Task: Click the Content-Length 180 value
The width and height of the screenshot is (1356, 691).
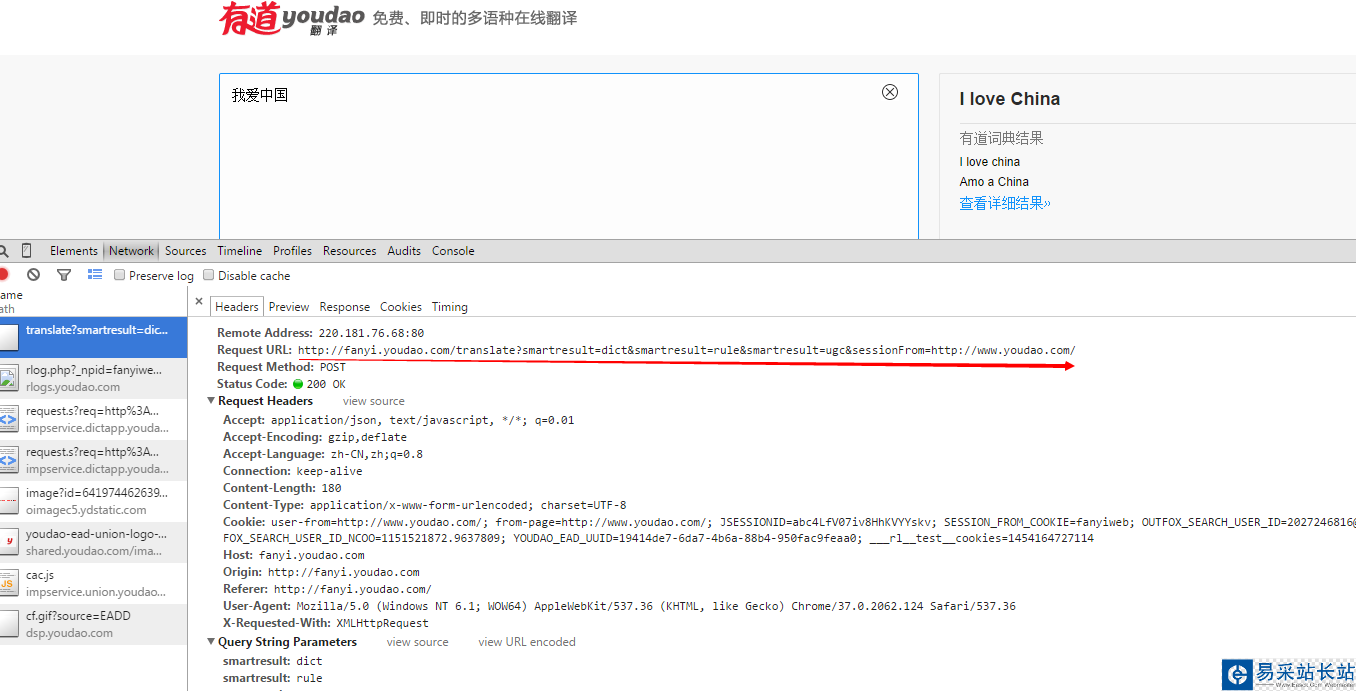Action: tap(331, 488)
